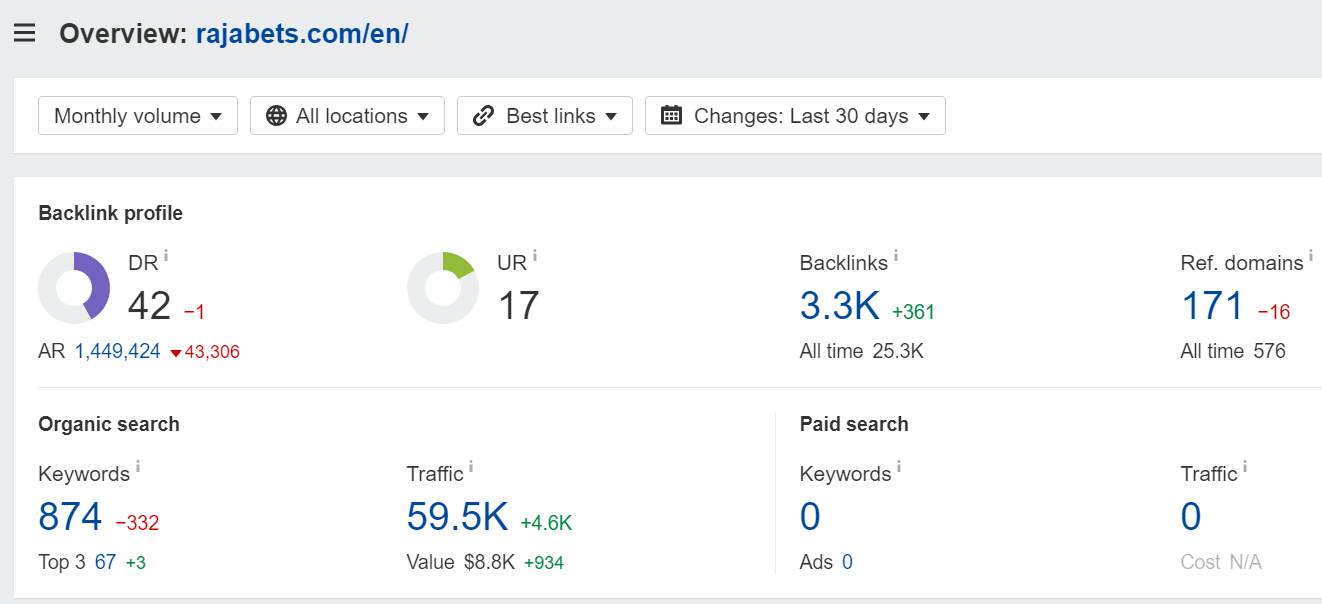The height and width of the screenshot is (604, 1322).
Task: Click the Organic Traffic info icon
Action: click(471, 467)
